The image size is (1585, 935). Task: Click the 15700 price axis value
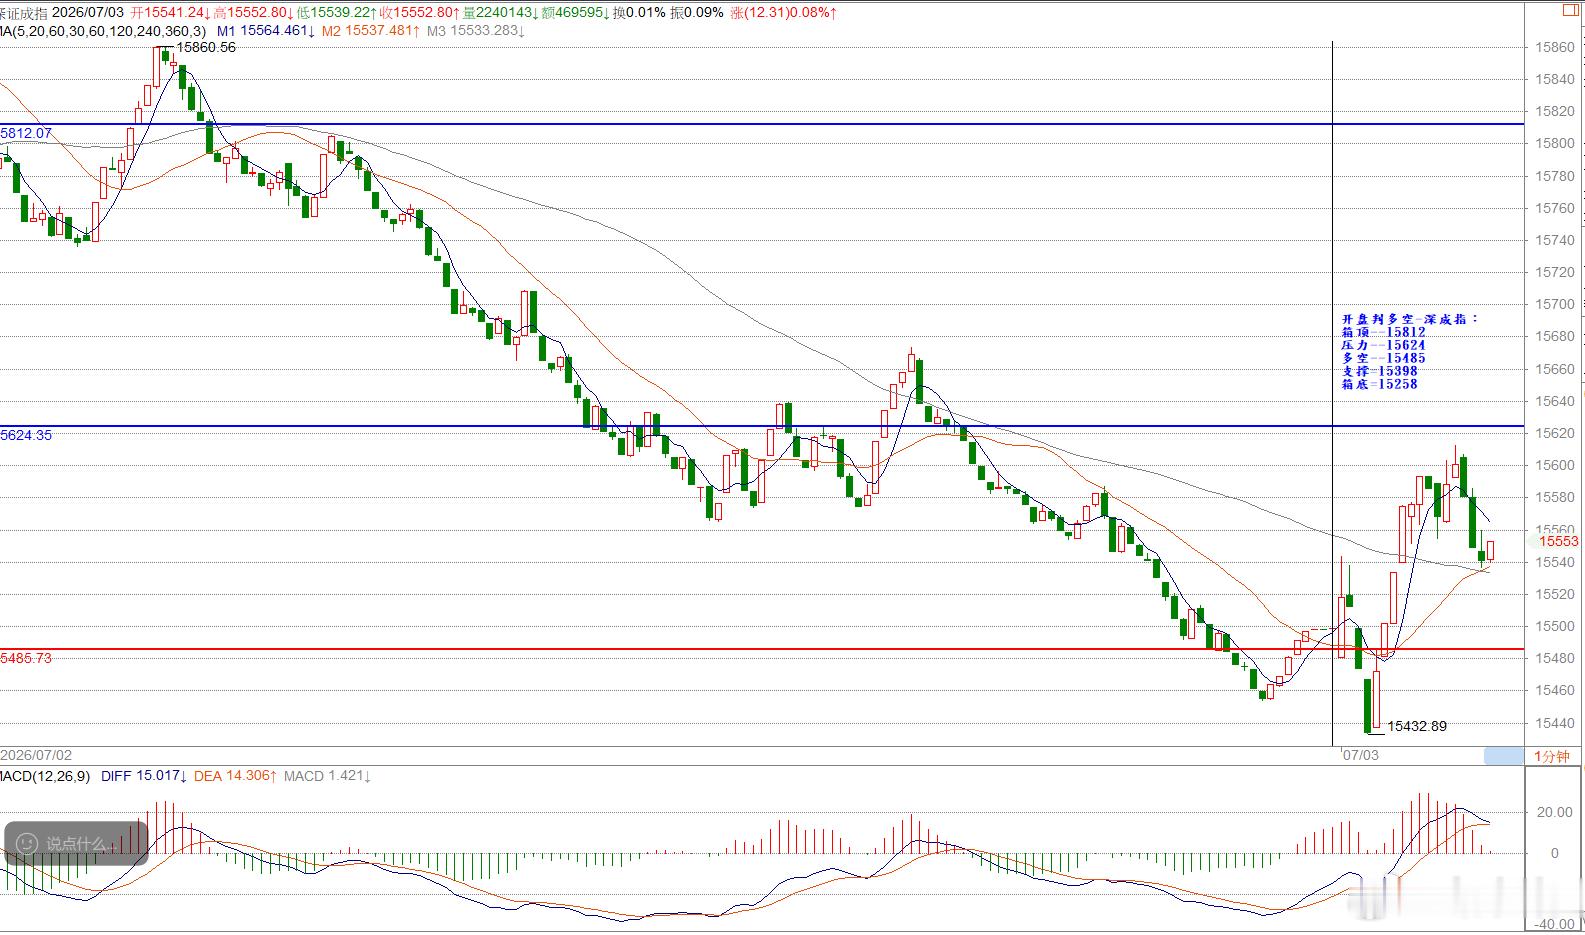[1555, 304]
